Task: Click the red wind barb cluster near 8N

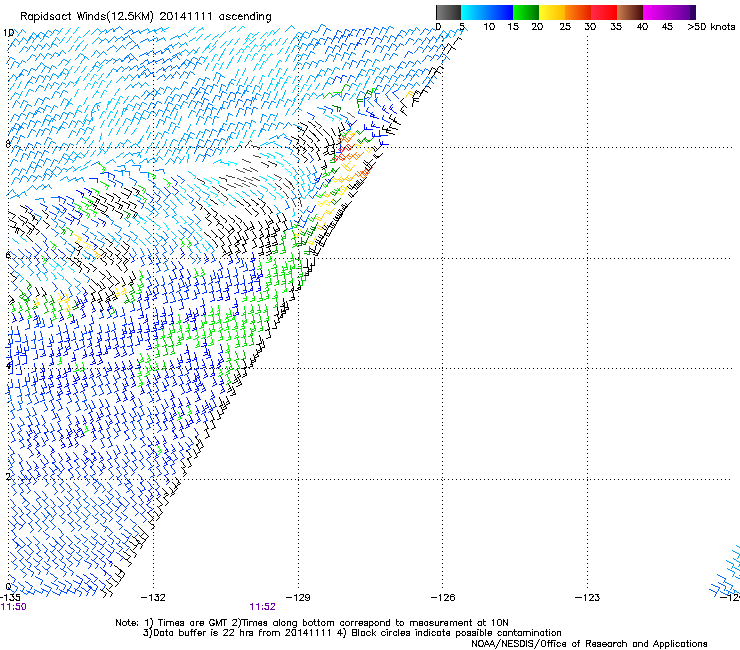Action: [344, 150]
